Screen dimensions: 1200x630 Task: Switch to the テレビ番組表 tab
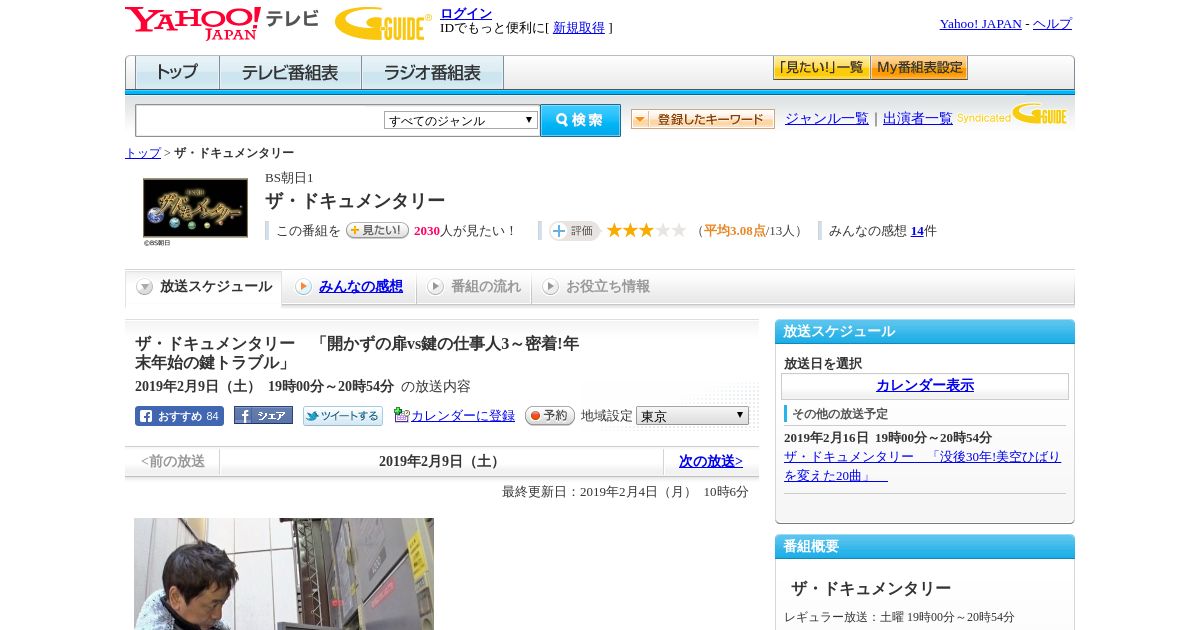point(290,73)
